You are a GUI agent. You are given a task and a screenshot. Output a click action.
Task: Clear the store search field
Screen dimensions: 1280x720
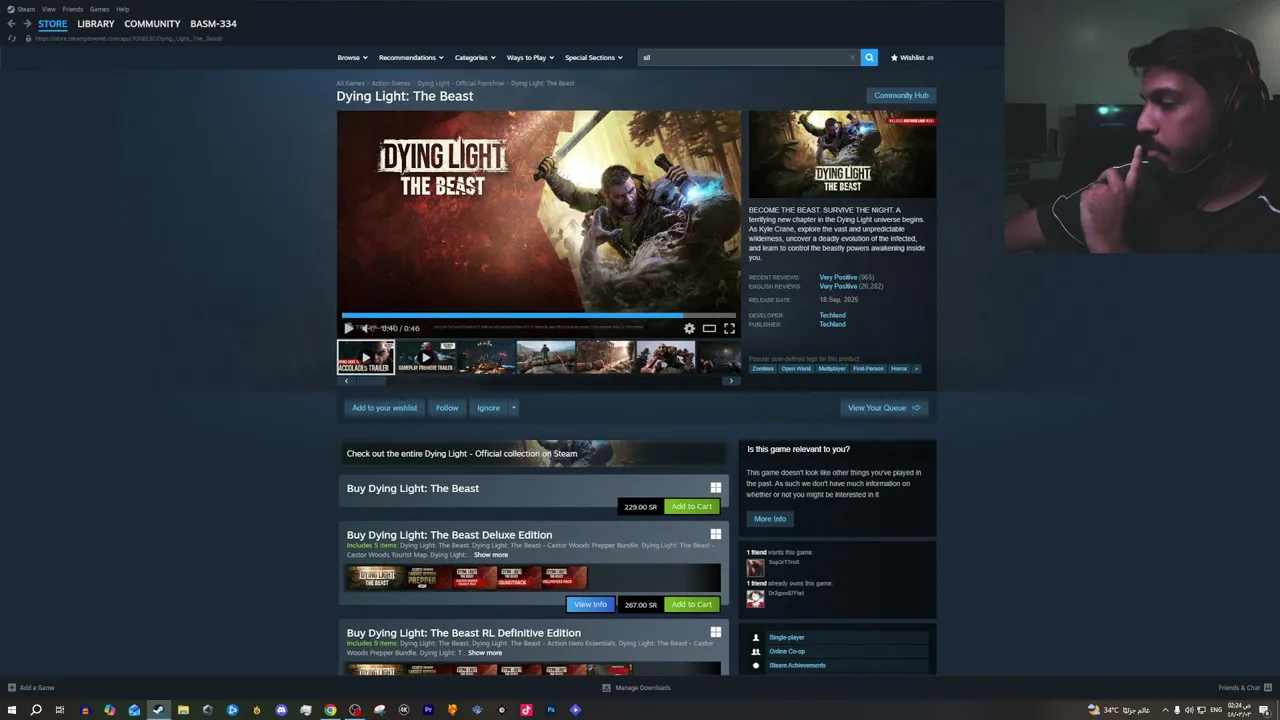852,57
